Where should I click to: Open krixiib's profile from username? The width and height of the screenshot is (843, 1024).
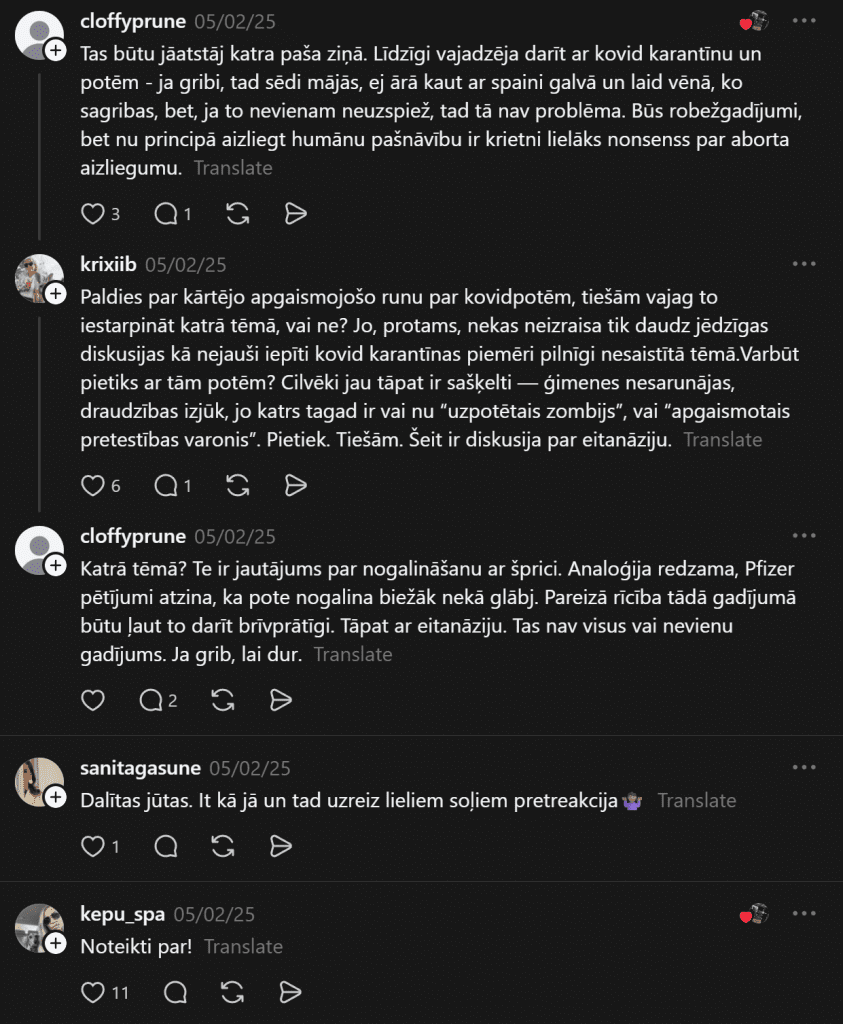coord(107,265)
